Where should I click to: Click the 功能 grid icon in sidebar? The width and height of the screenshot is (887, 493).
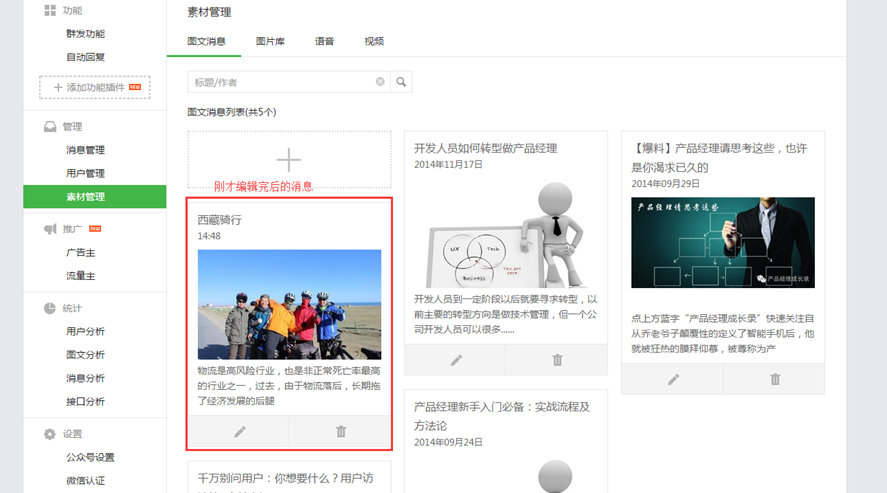click(x=50, y=10)
